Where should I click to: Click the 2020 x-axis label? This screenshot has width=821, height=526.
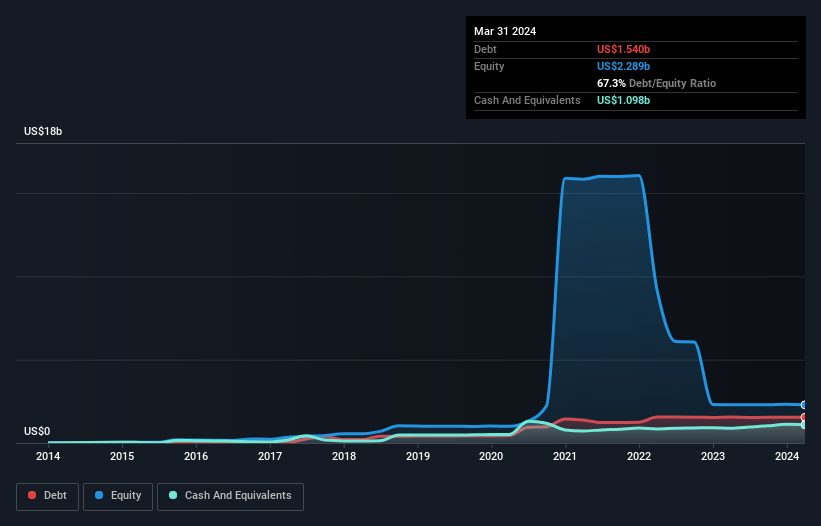[x=491, y=456]
